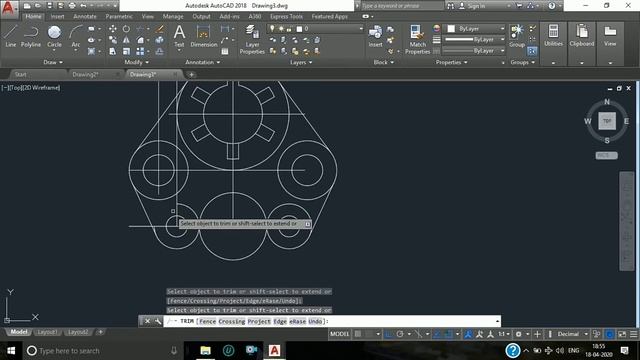Viewport: 640px width, 360px height.
Task: Click the Explode tool in Modify panel
Action: pos(160,40)
